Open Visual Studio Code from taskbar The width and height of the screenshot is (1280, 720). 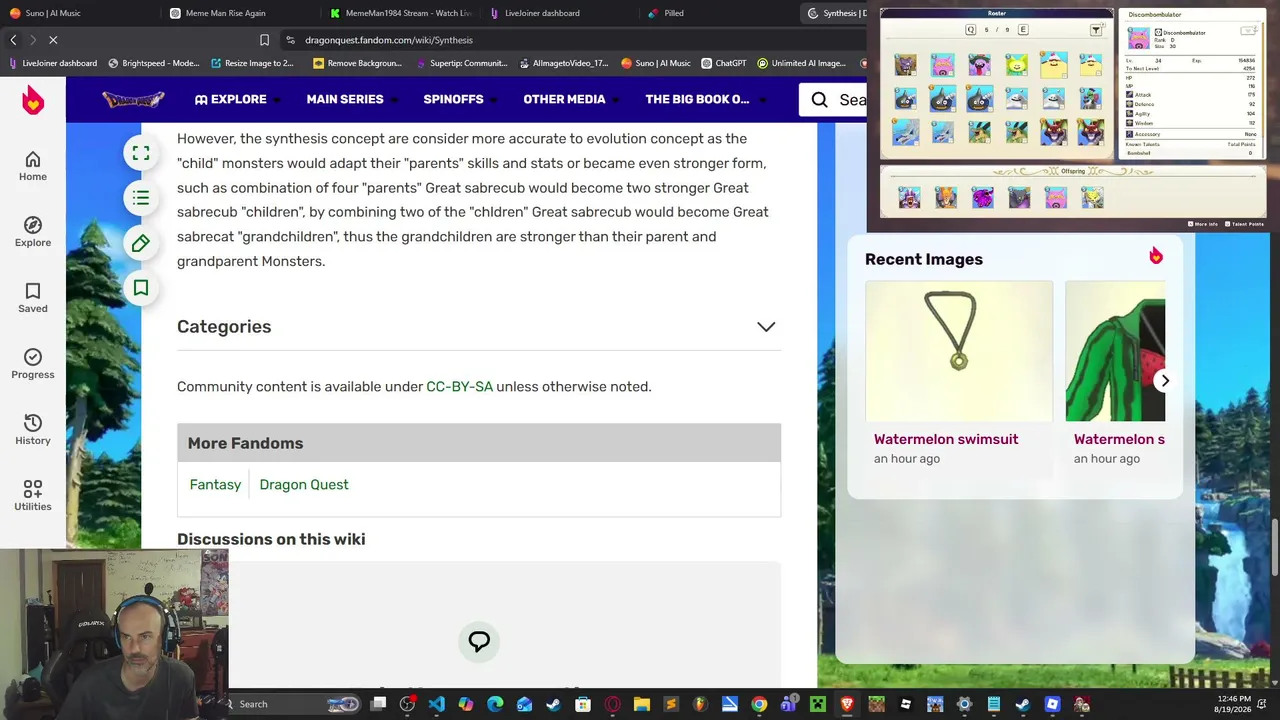pyautogui.click(x=437, y=704)
